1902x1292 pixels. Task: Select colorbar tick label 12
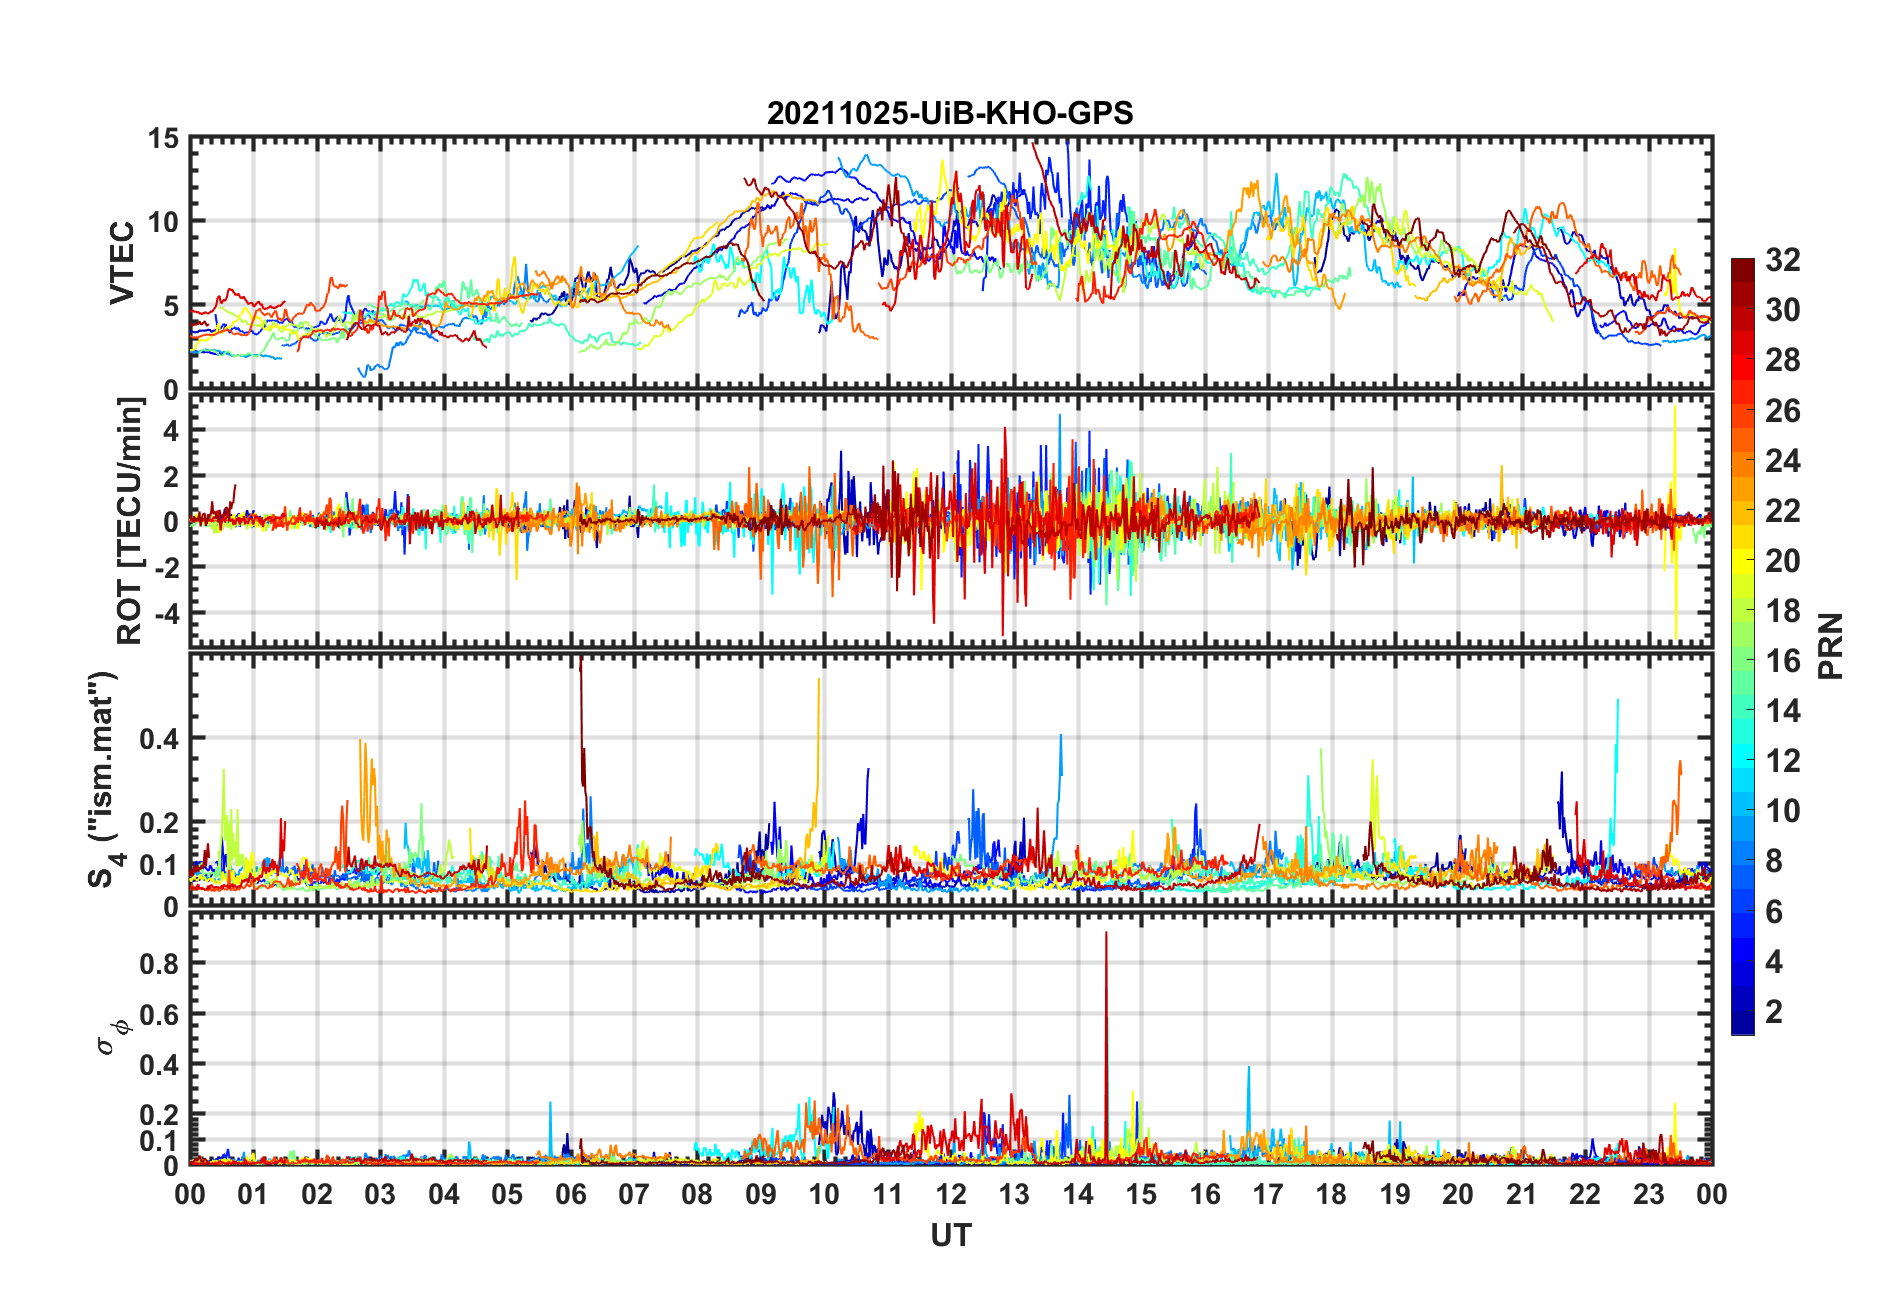(x=1782, y=761)
